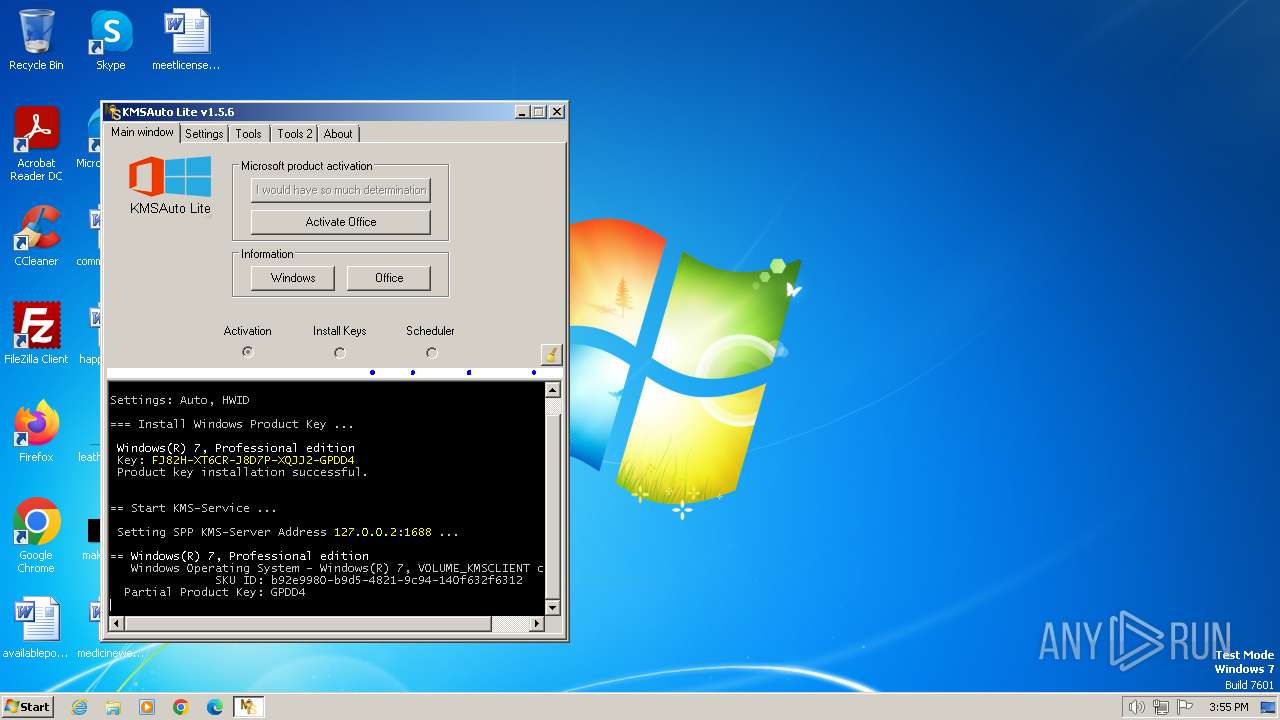Image resolution: width=1280 pixels, height=720 pixels.
Task: Open Google Chrome desktop shortcut
Action: coord(36,535)
